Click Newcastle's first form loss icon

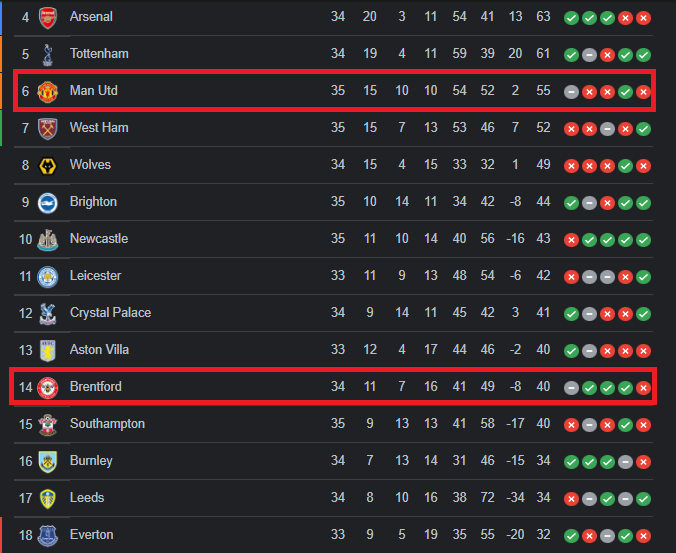pyautogui.click(x=571, y=240)
